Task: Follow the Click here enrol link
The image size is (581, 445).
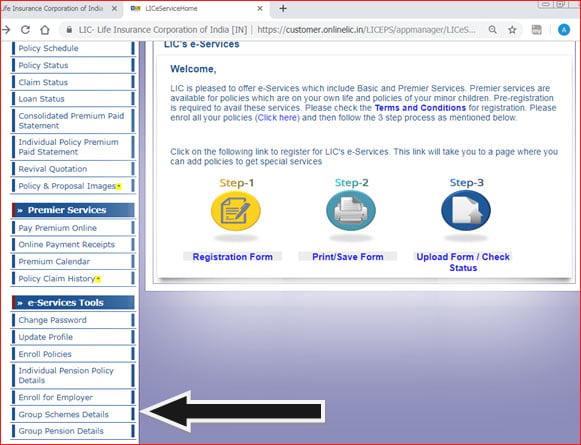Action: click(277, 118)
